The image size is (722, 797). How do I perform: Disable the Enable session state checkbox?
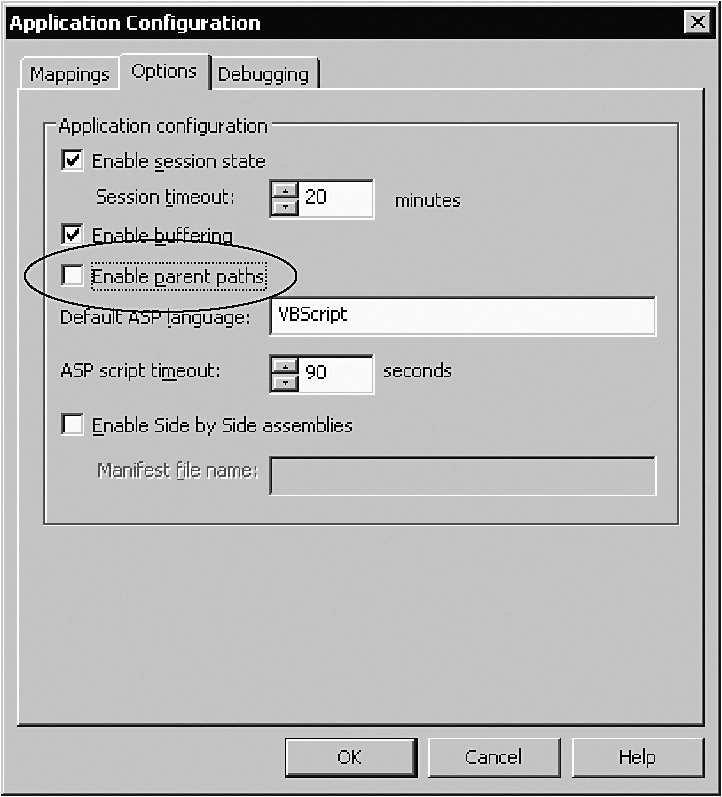(x=72, y=160)
